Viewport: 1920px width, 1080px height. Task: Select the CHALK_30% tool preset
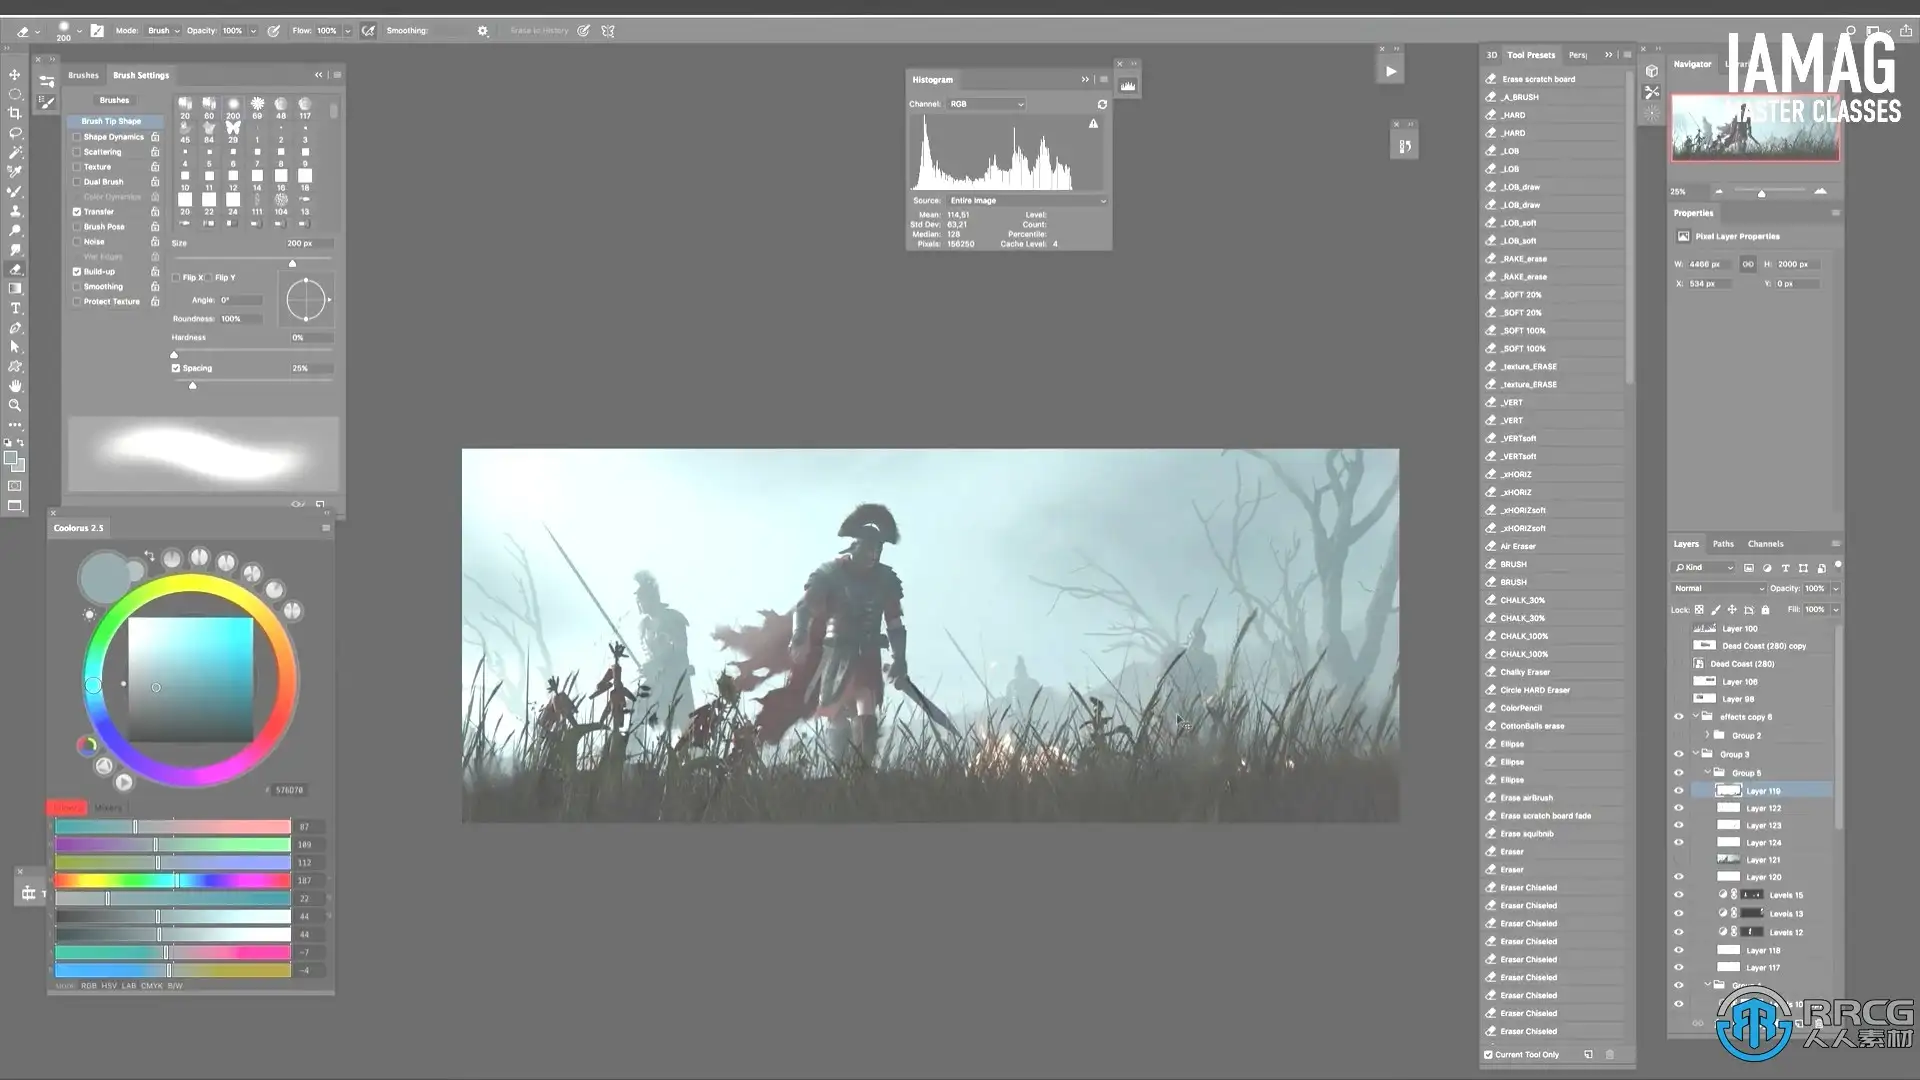pos(1522,600)
